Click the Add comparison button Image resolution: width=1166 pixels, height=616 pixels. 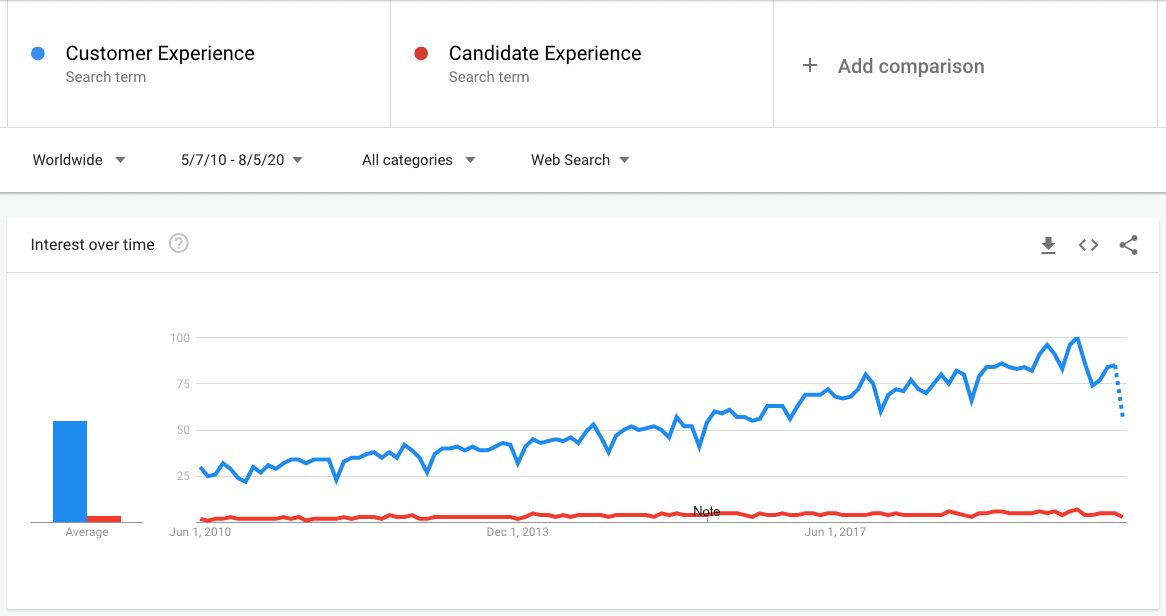[910, 66]
